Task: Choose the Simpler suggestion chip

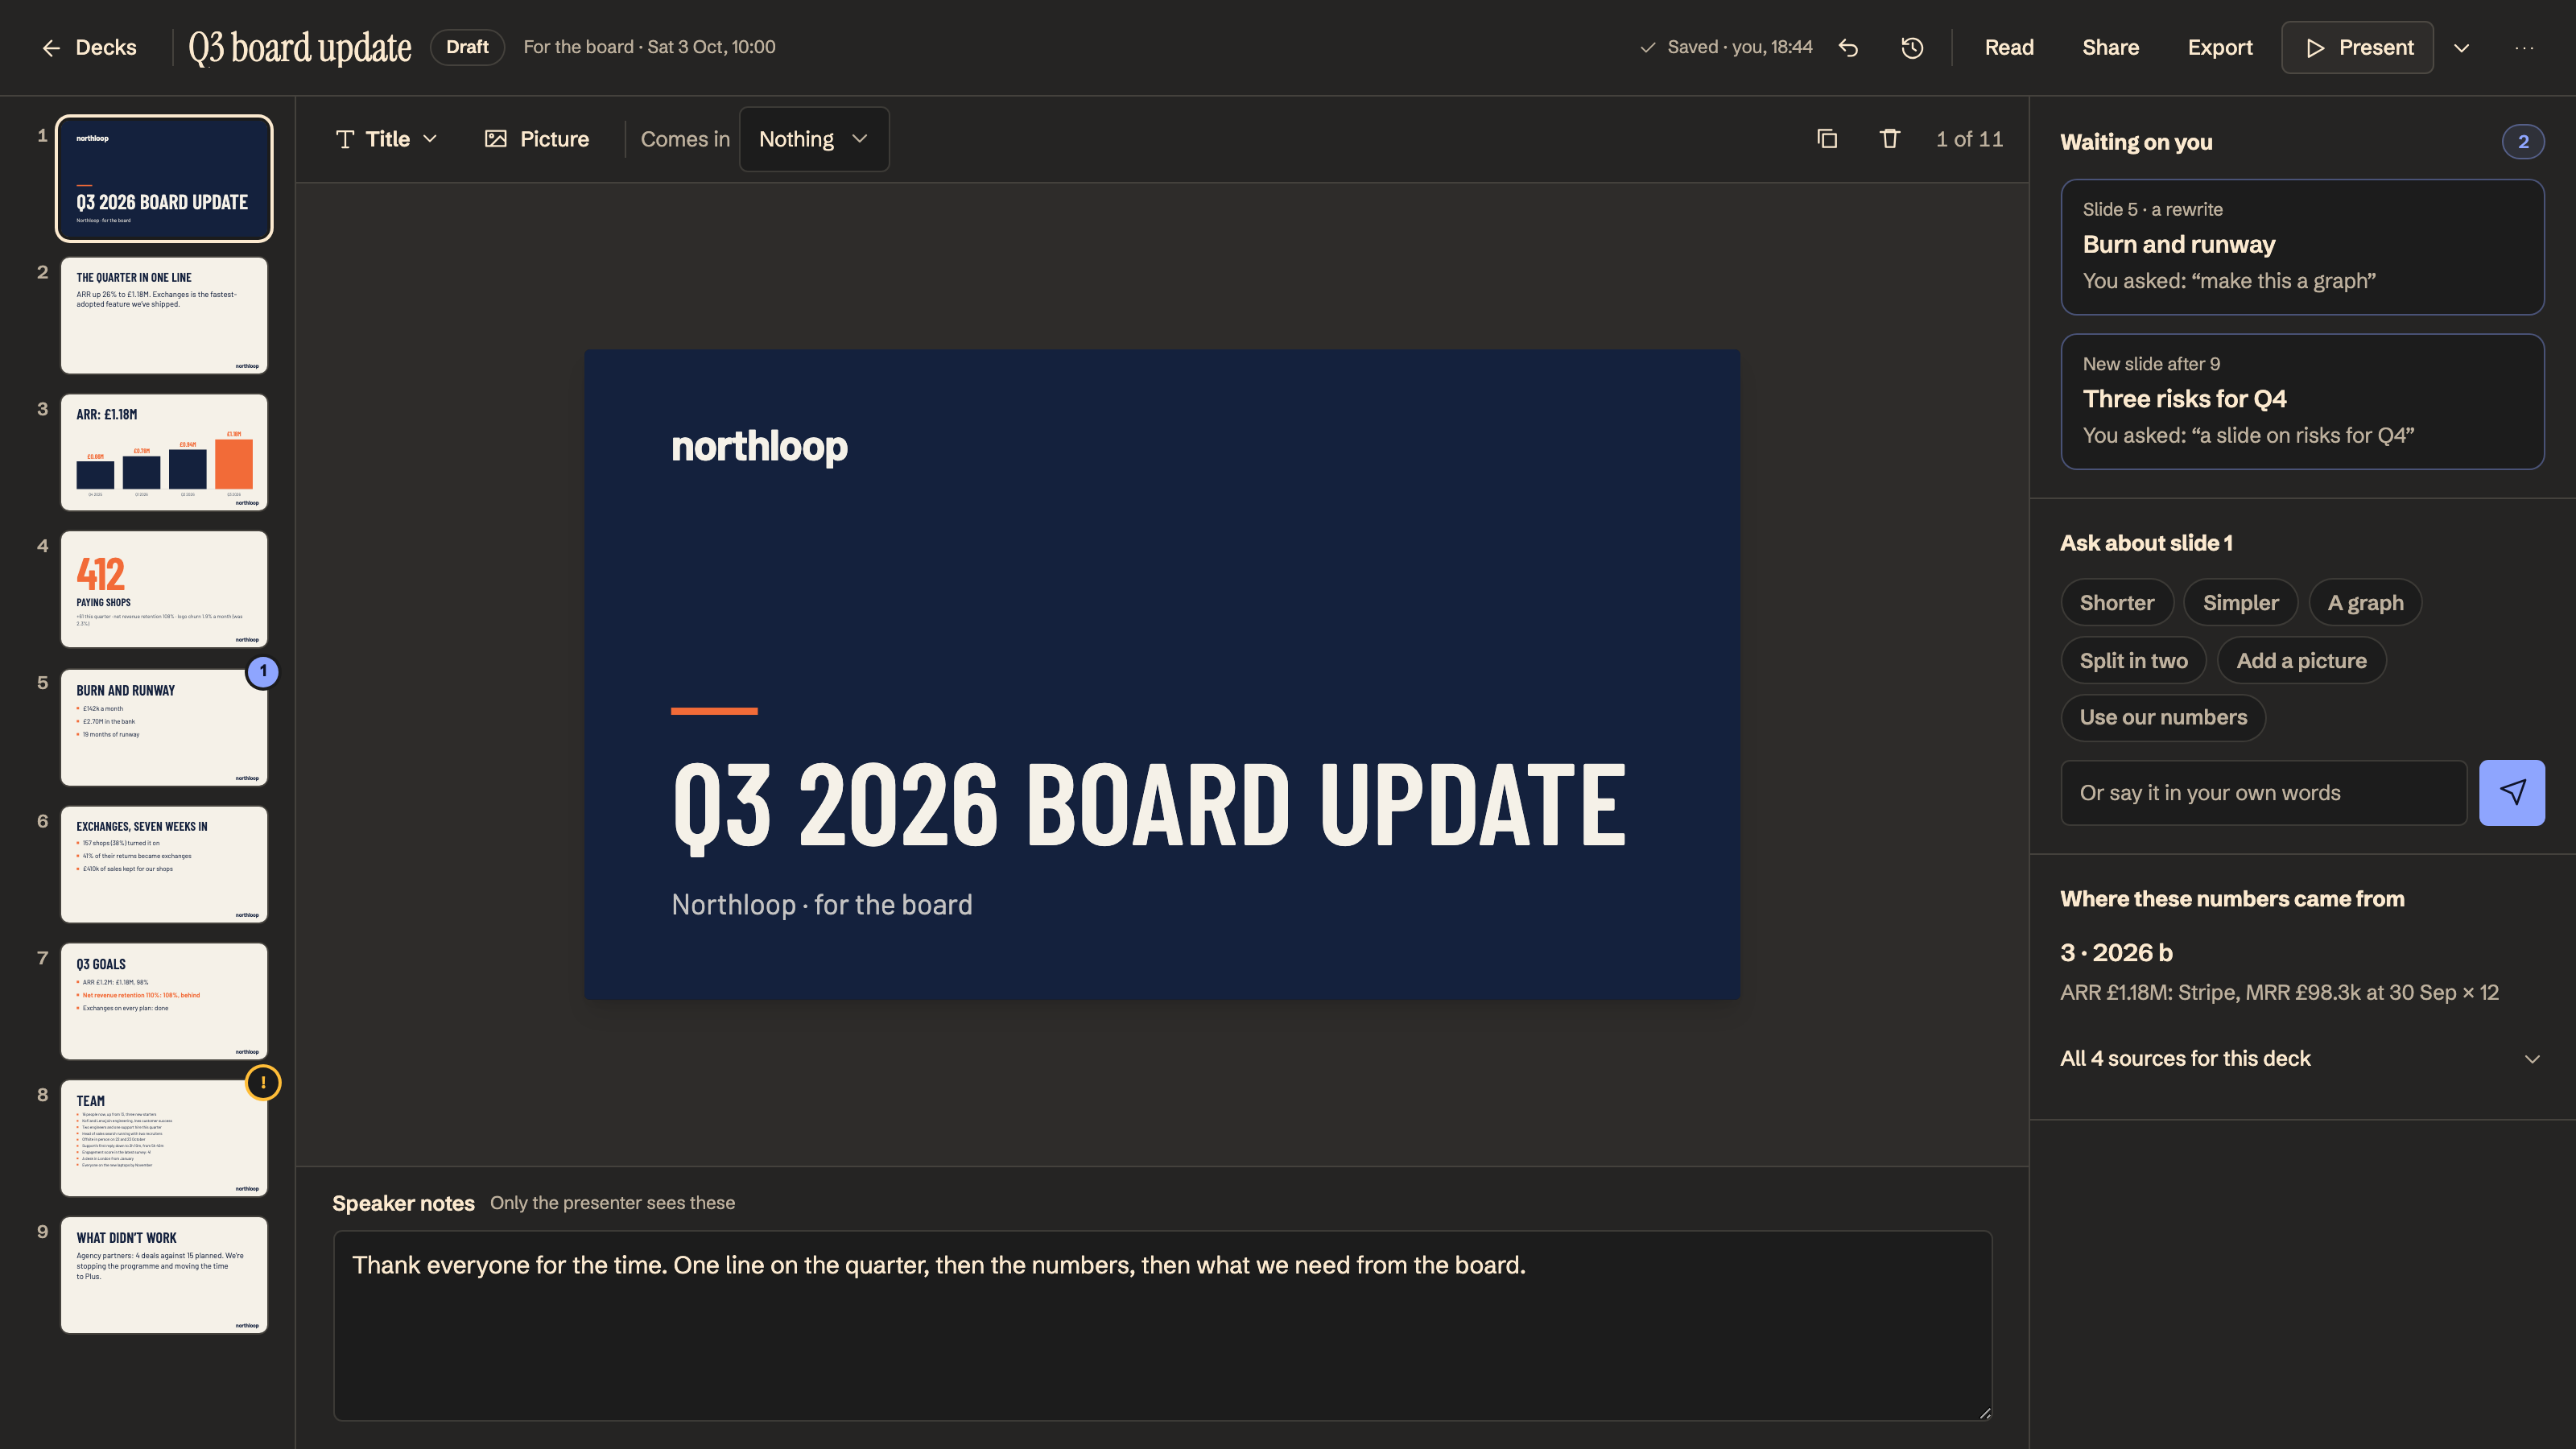Action: point(2240,602)
